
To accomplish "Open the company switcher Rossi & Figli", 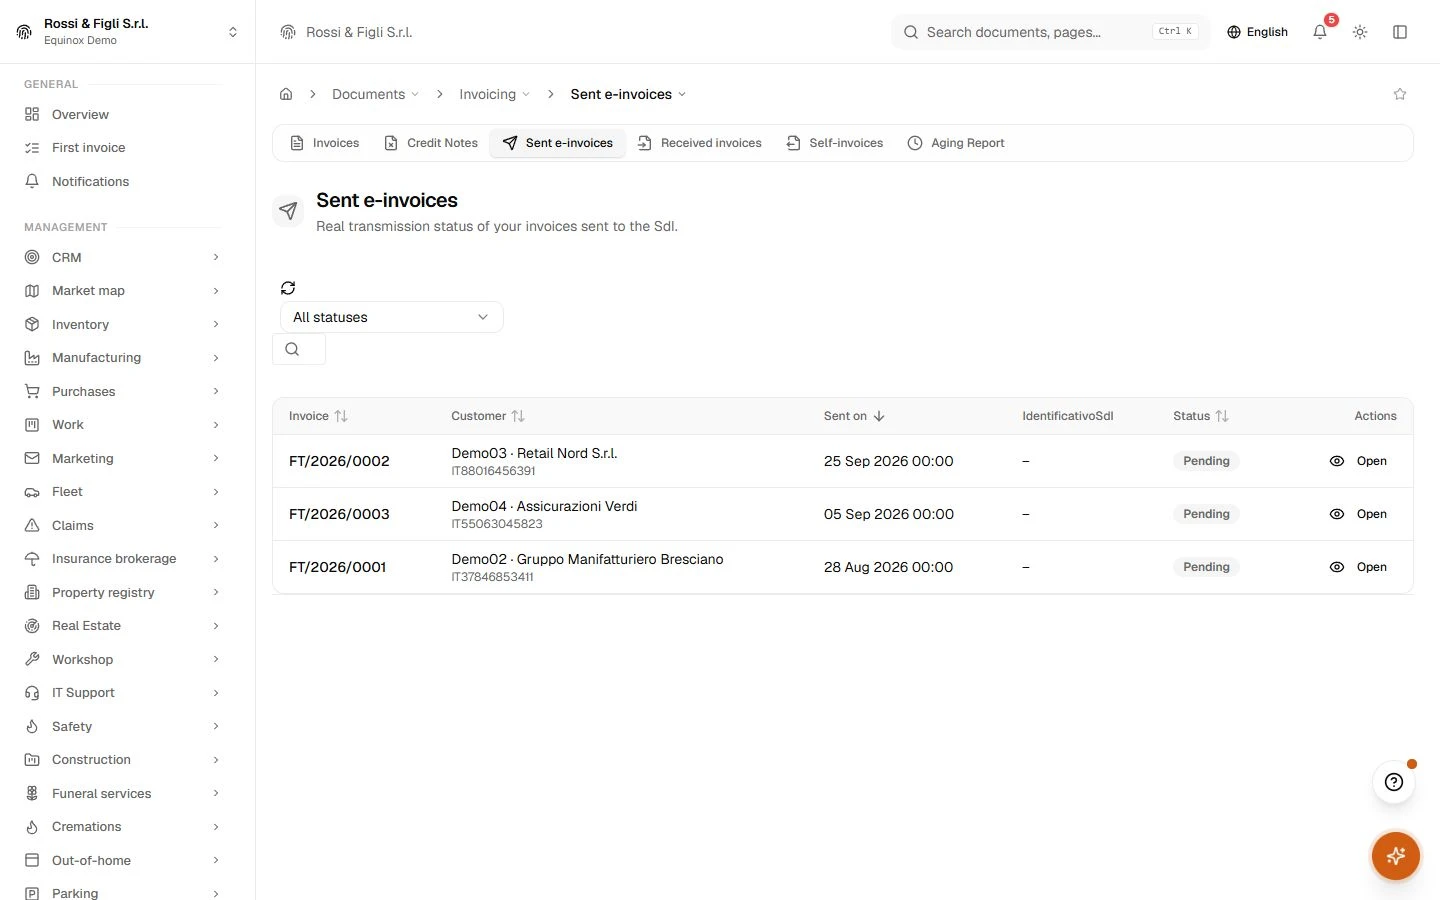I will coord(127,32).
